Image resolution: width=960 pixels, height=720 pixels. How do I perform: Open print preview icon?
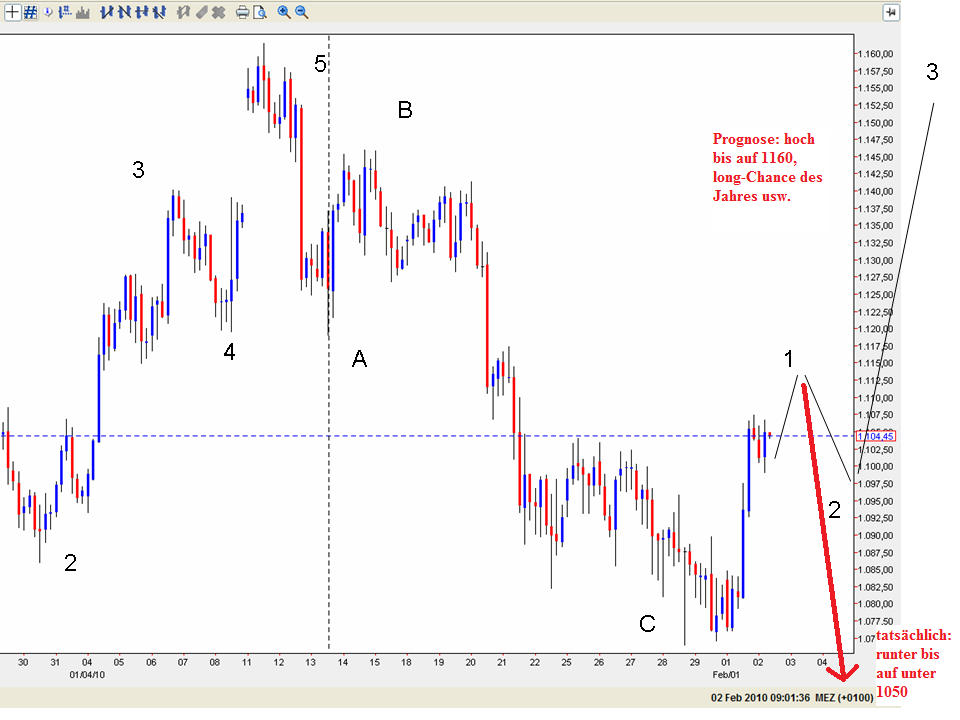pos(260,12)
